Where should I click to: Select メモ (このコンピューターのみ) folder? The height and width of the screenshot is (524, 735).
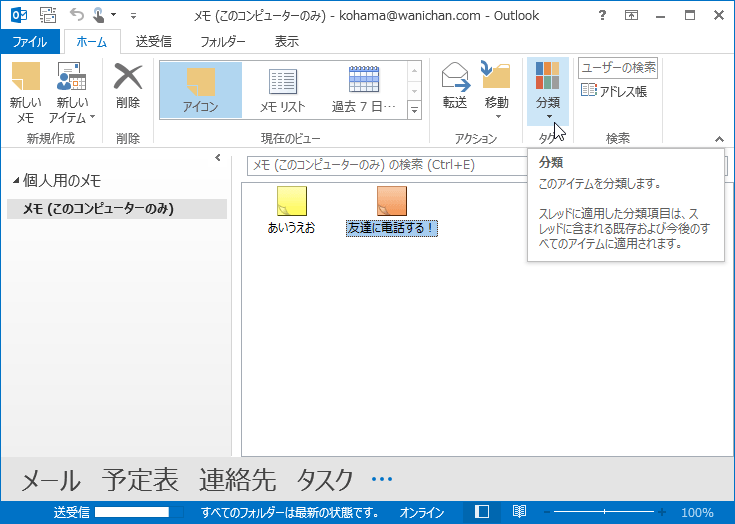tap(117, 209)
